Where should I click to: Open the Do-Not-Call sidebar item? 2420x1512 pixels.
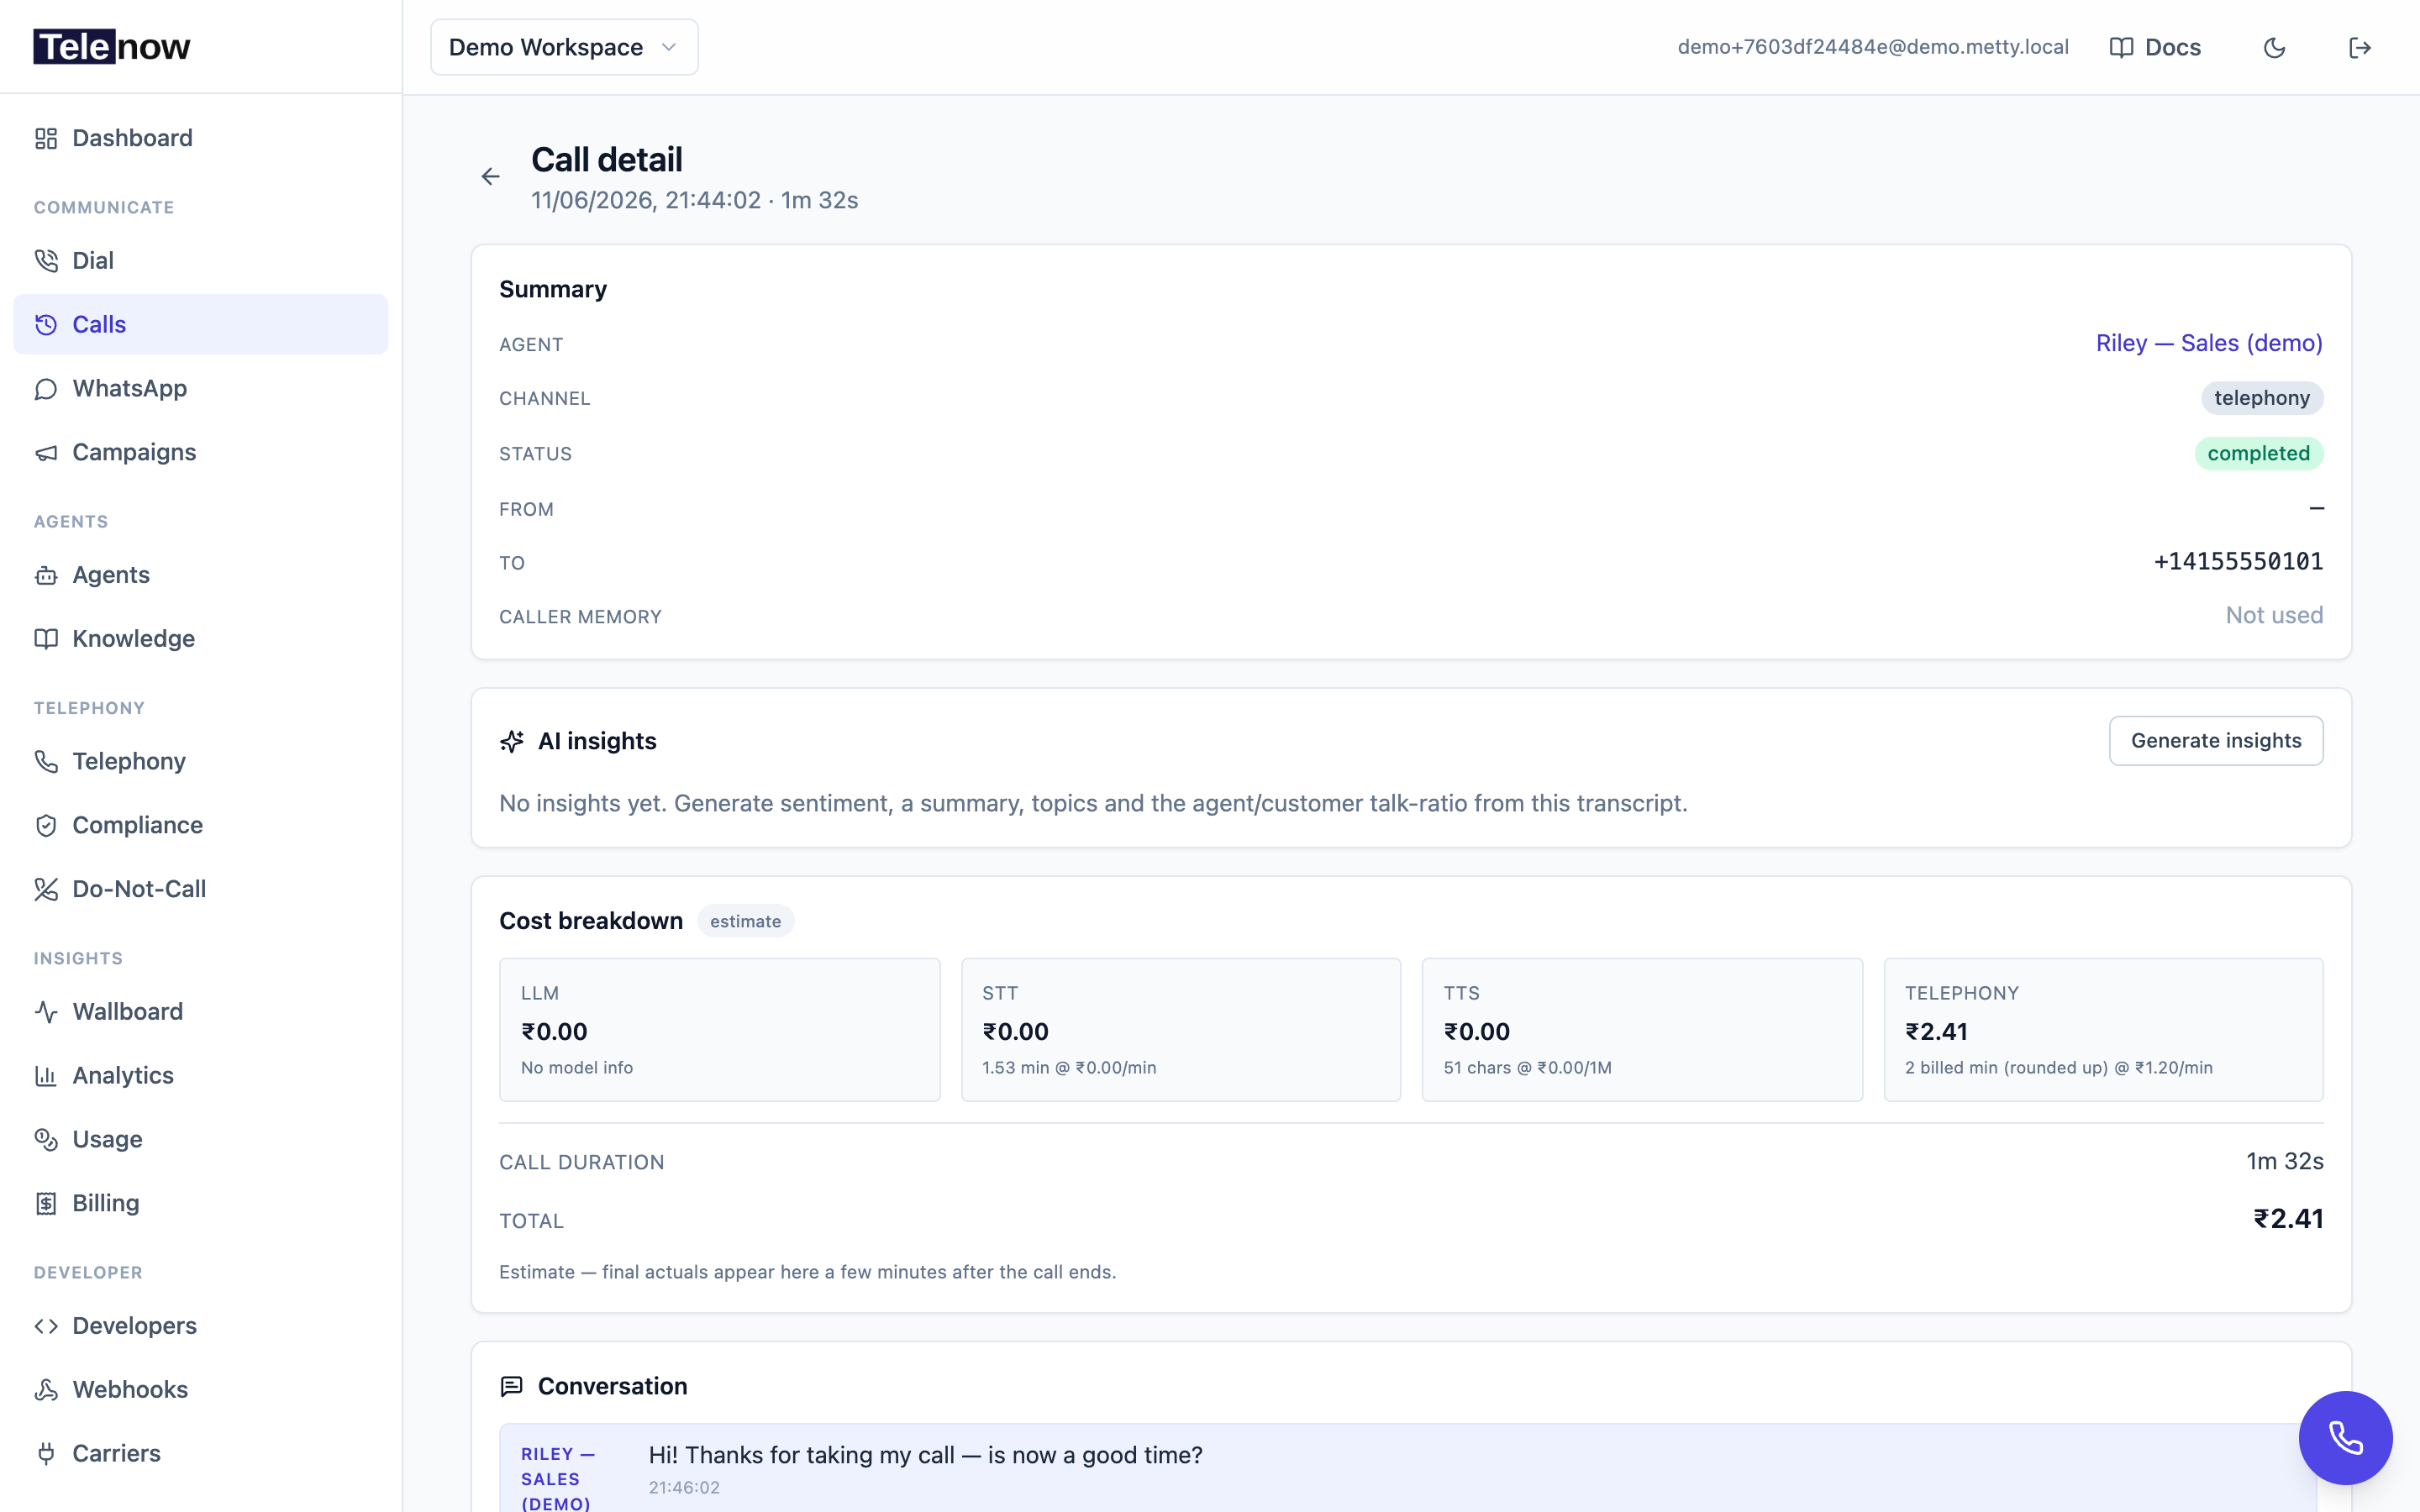pos(200,890)
